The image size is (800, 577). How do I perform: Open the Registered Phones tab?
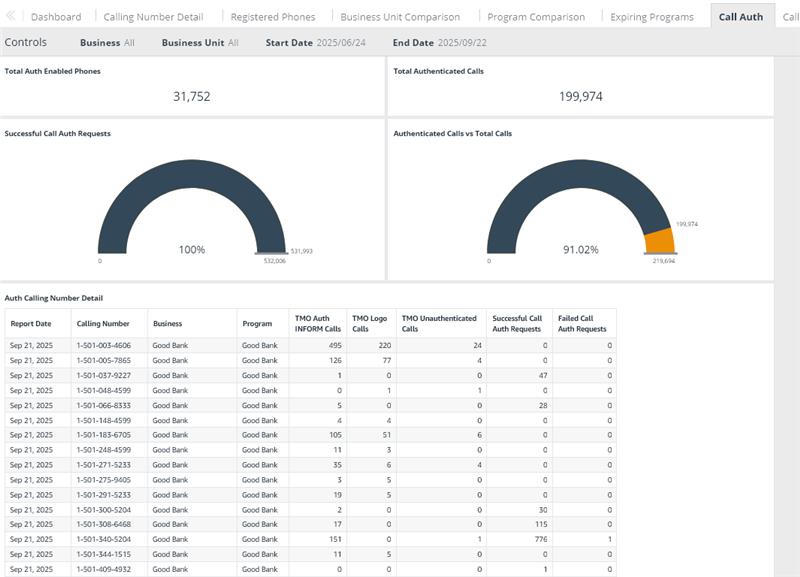click(273, 17)
